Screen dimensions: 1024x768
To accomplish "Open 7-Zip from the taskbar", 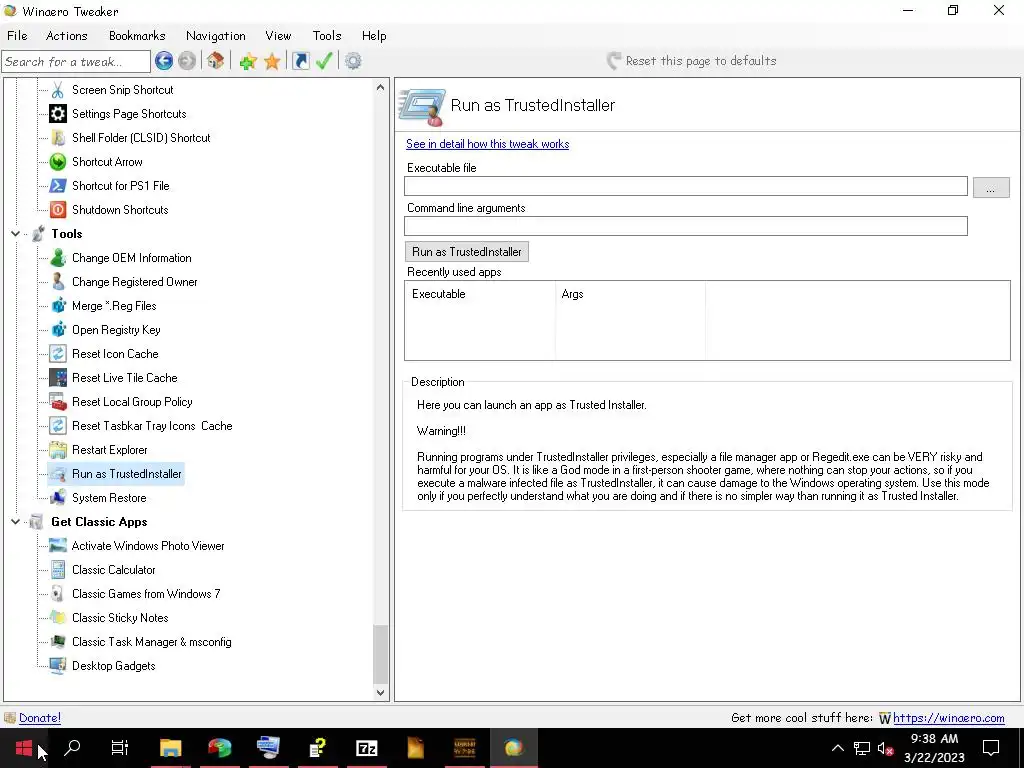I will (x=366, y=748).
